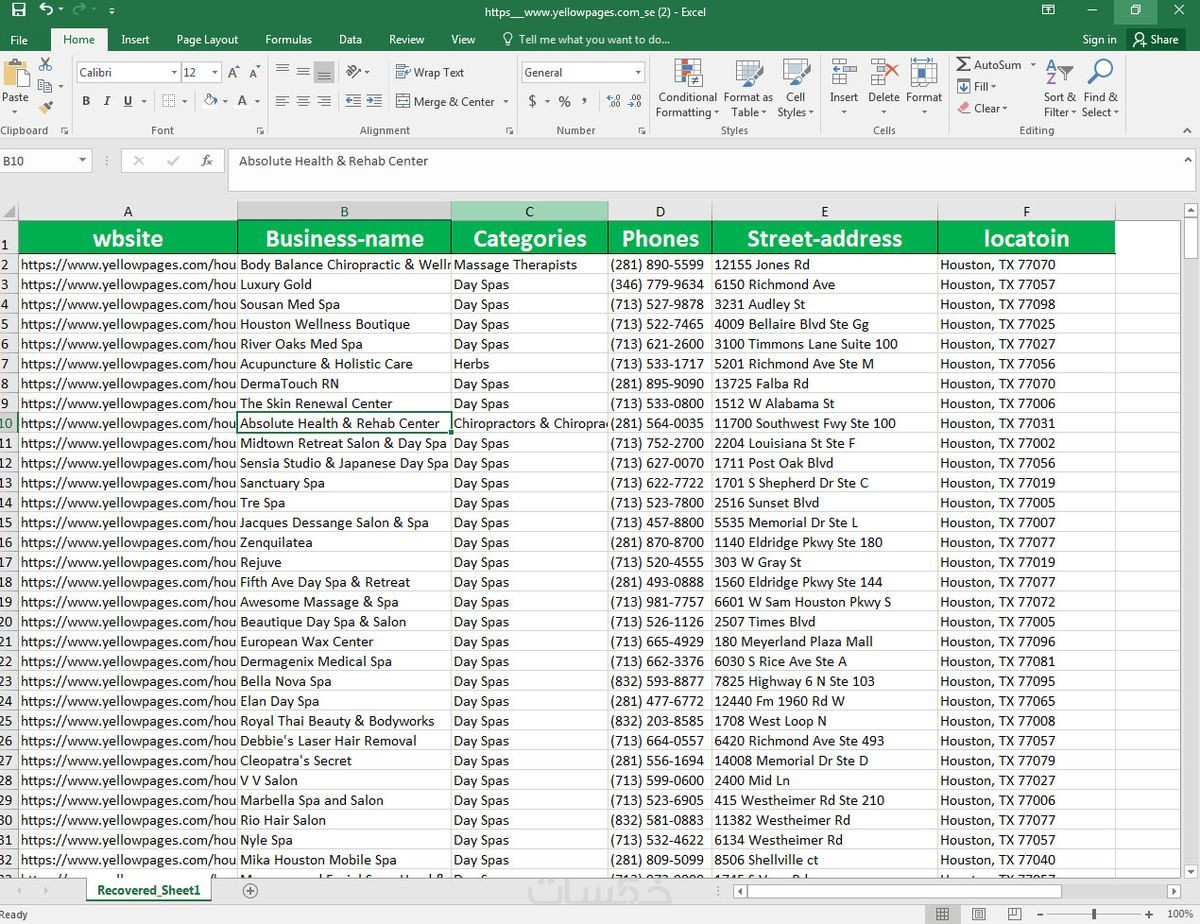Screen dimensions: 1200x924
Task: Toggle underline formatting
Action: (x=128, y=101)
